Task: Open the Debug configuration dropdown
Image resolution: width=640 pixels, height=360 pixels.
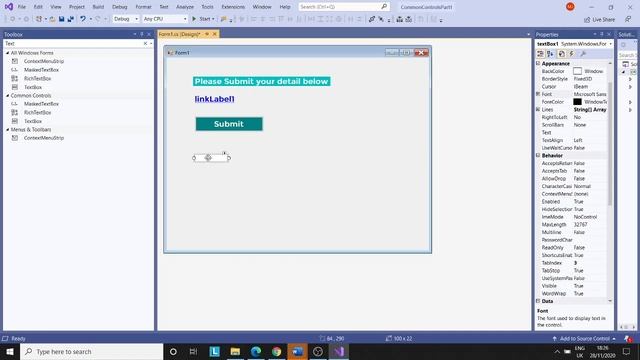Action: [x=136, y=19]
